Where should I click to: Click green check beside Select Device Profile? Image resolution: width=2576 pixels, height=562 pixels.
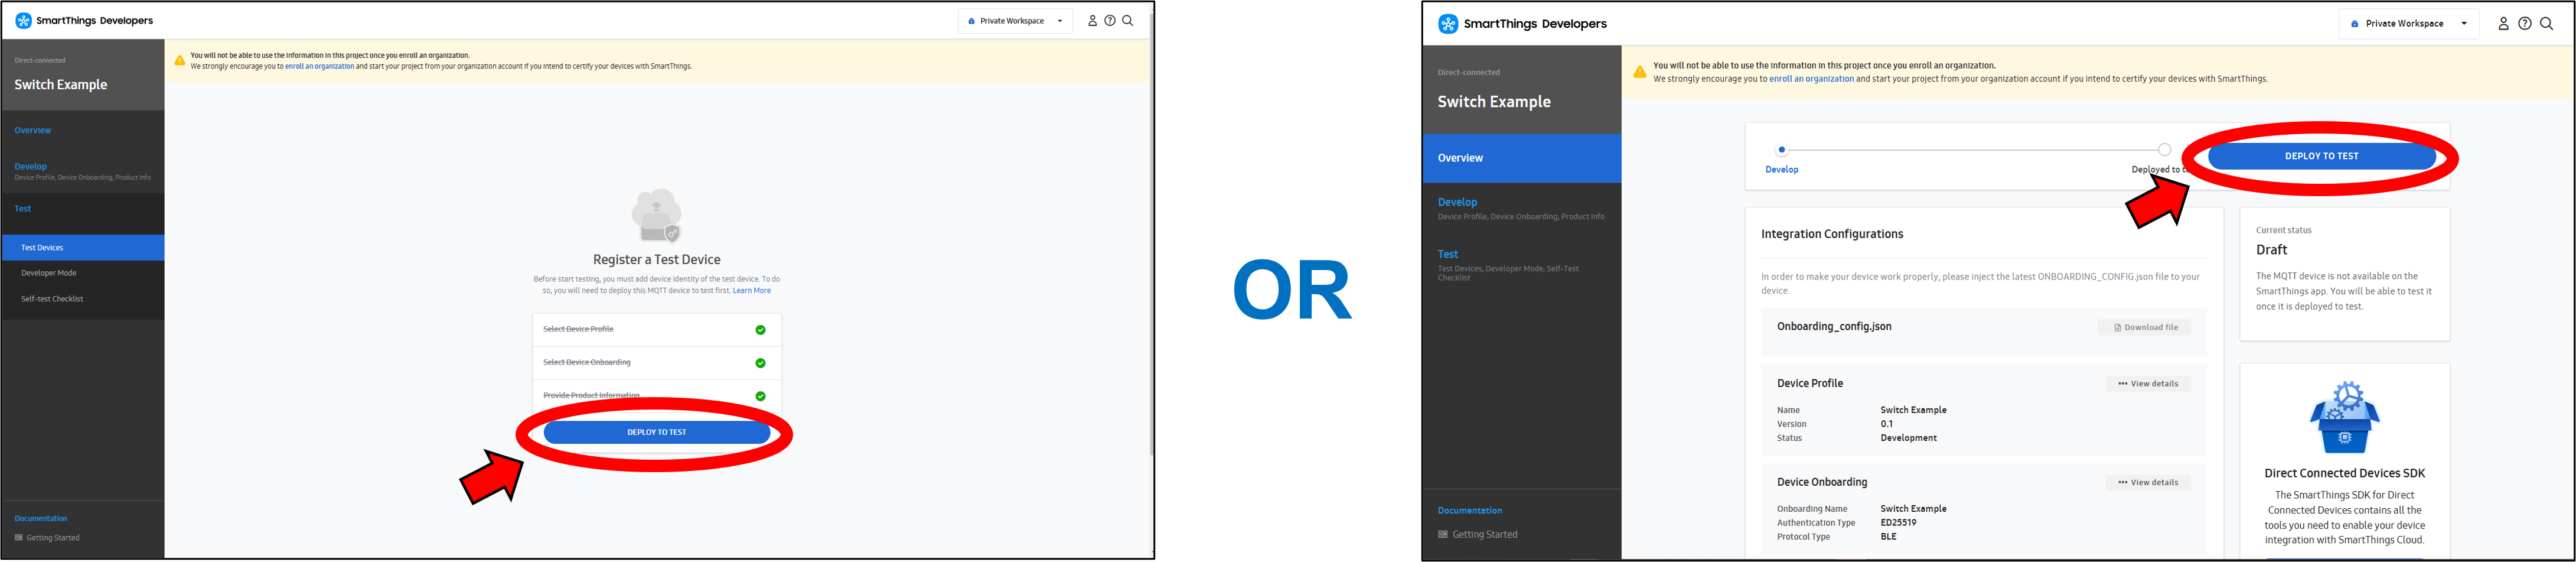pyautogui.click(x=760, y=330)
